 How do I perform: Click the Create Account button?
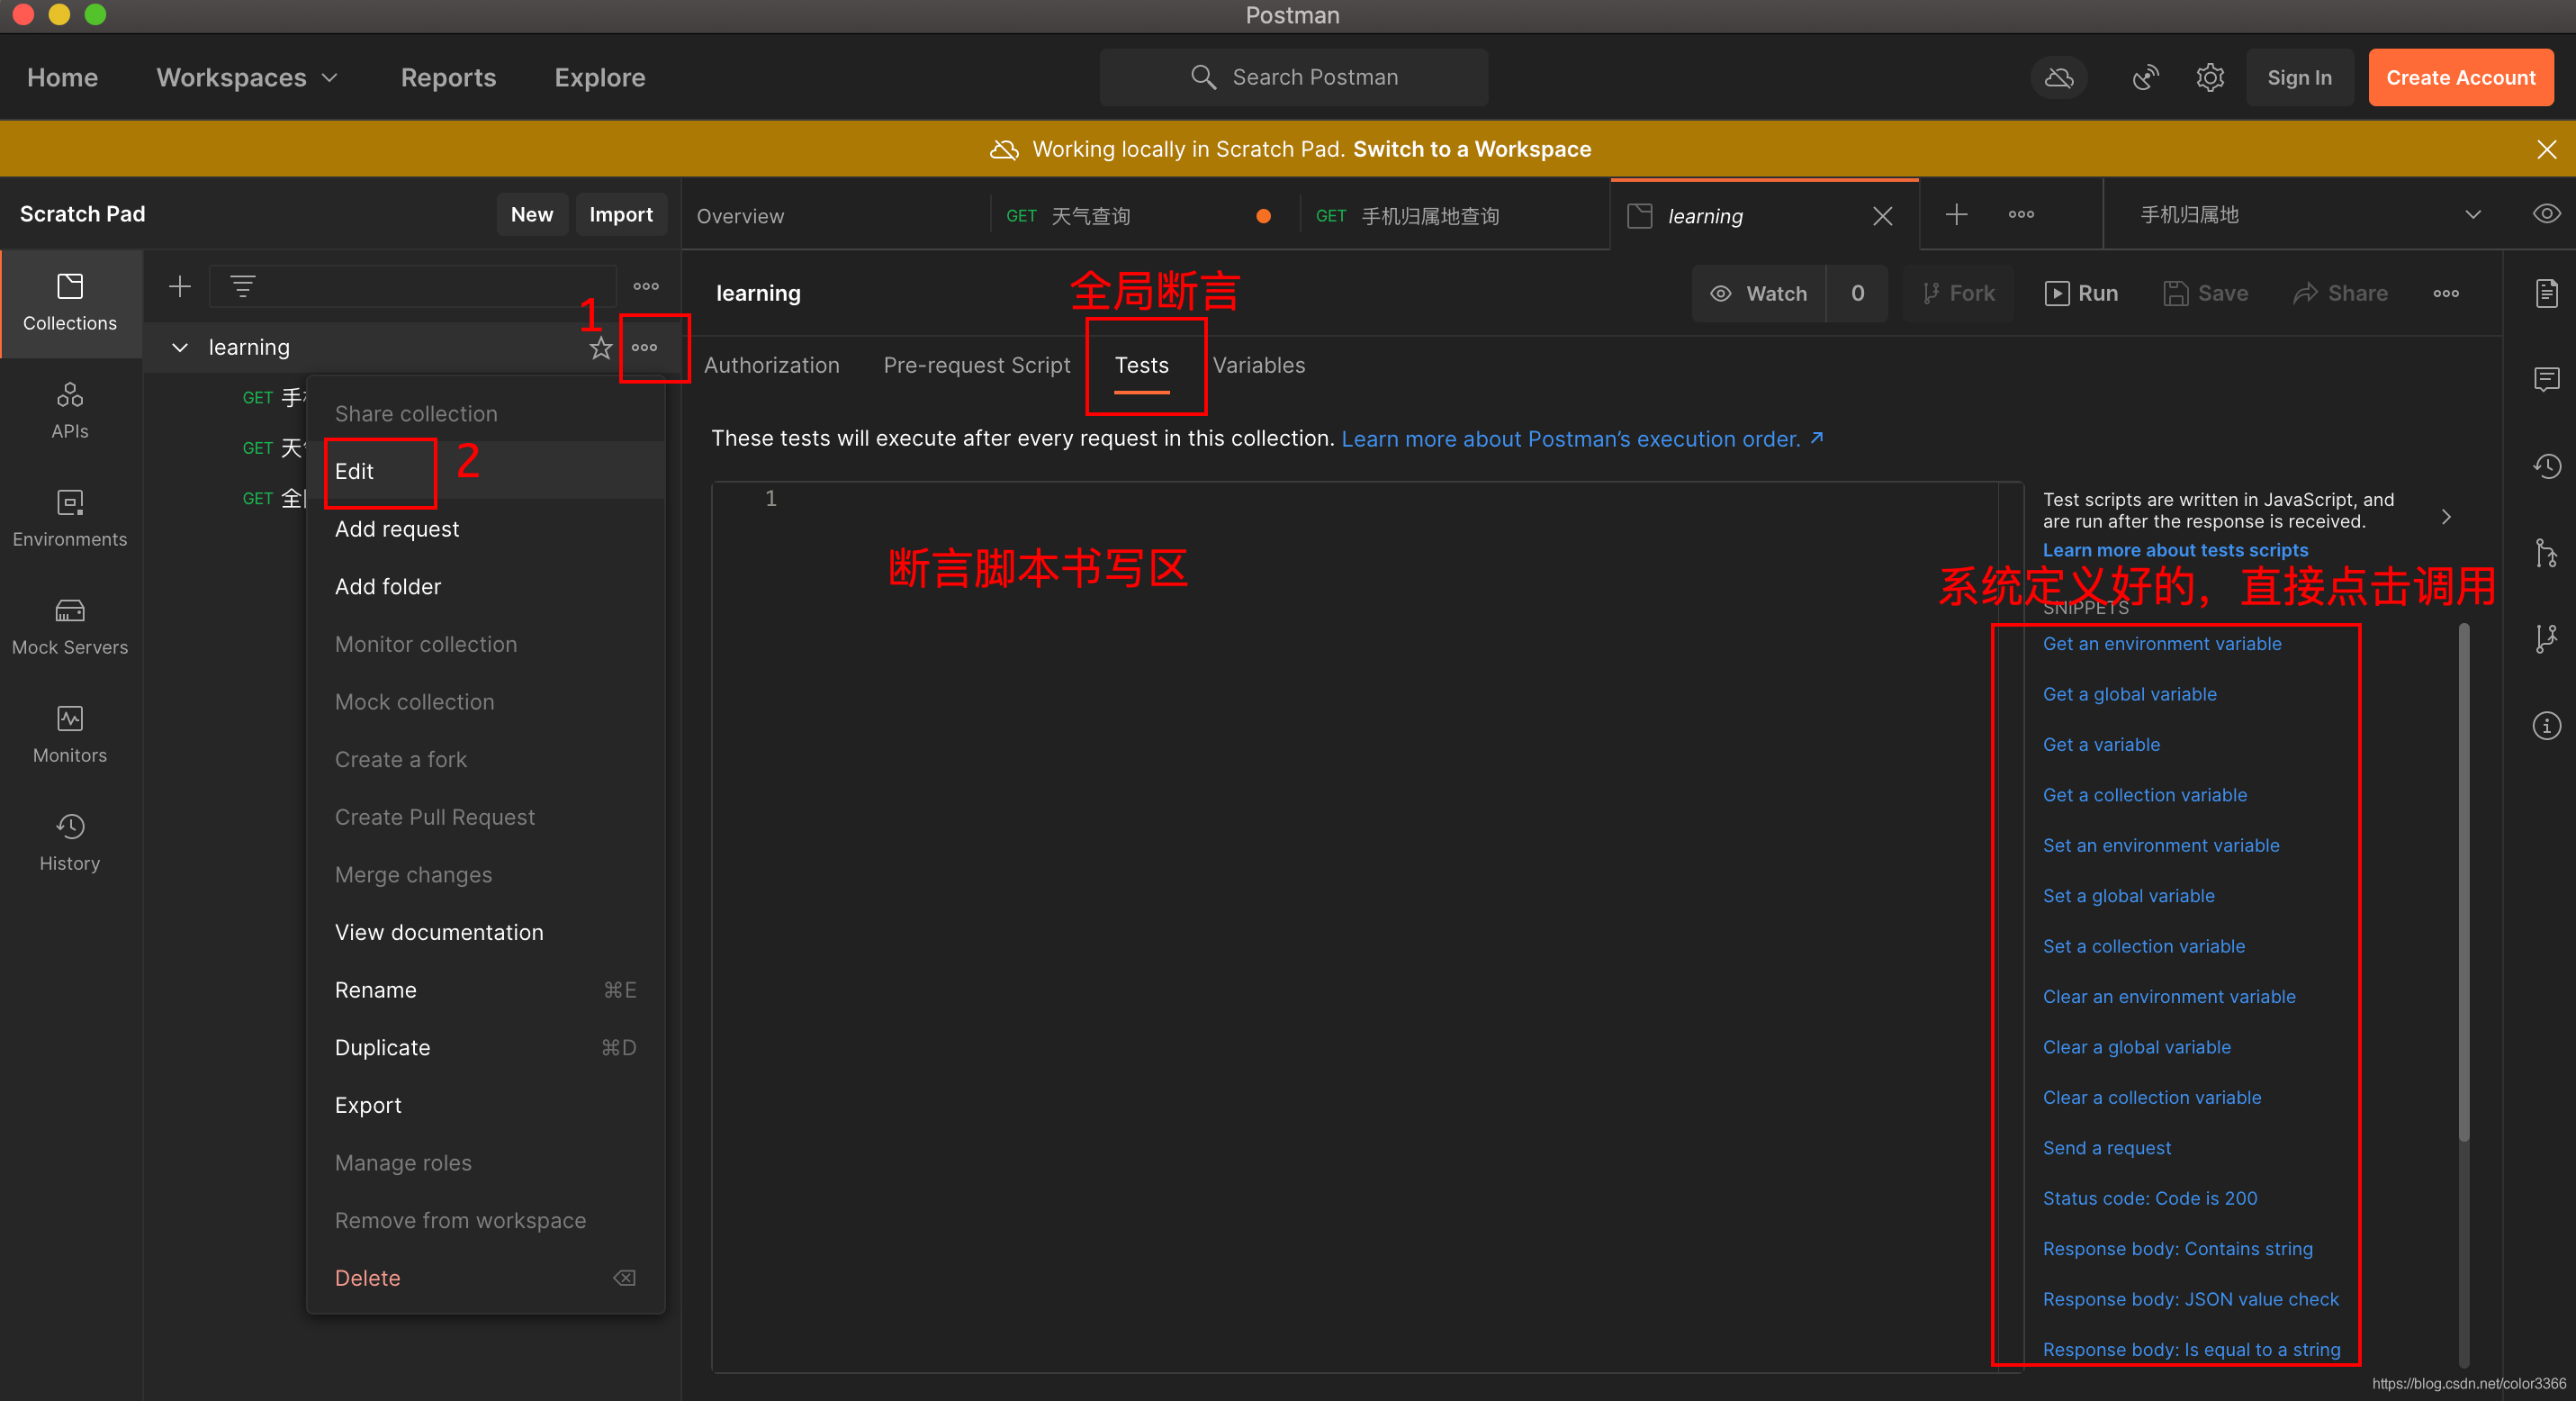click(x=2459, y=77)
